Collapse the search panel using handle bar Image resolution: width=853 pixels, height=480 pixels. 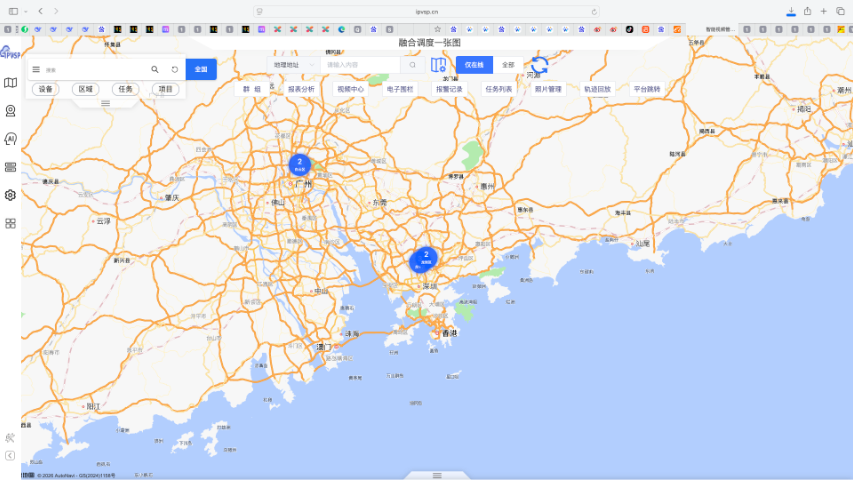[105, 103]
